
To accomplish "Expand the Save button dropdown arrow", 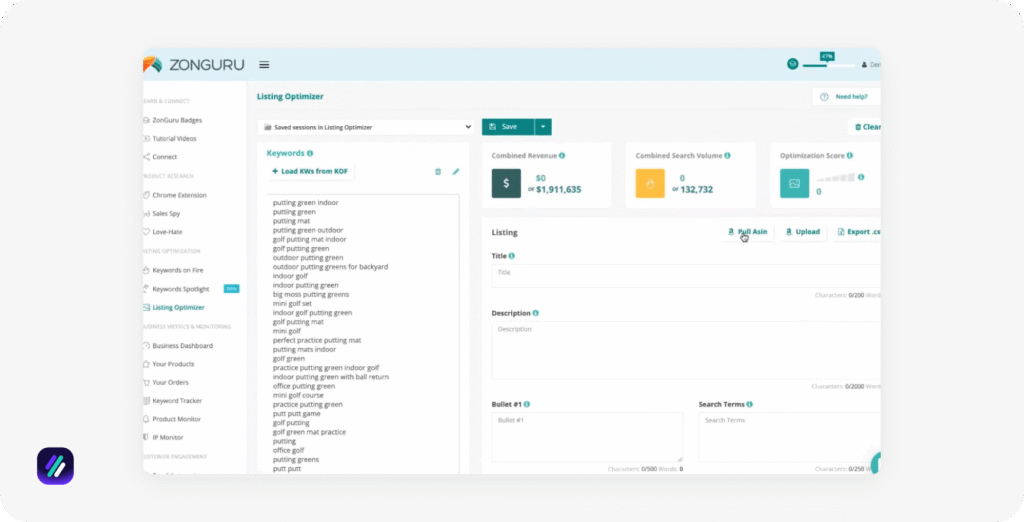I will click(x=542, y=127).
